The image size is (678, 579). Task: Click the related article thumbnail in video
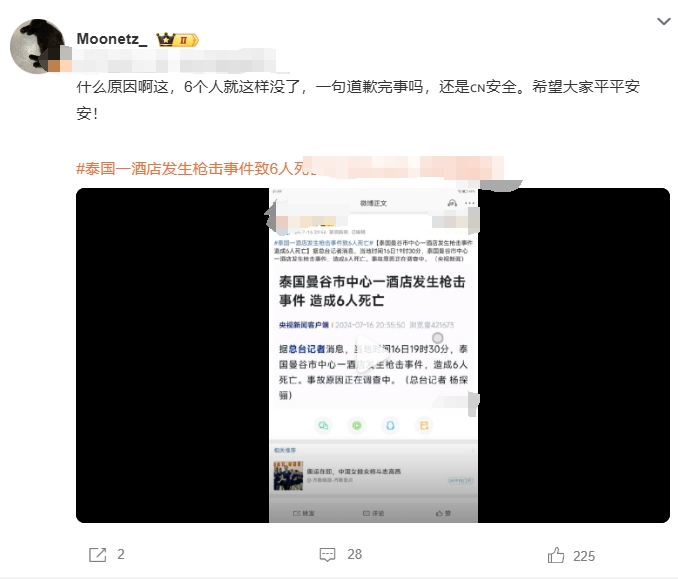[x=288, y=476]
